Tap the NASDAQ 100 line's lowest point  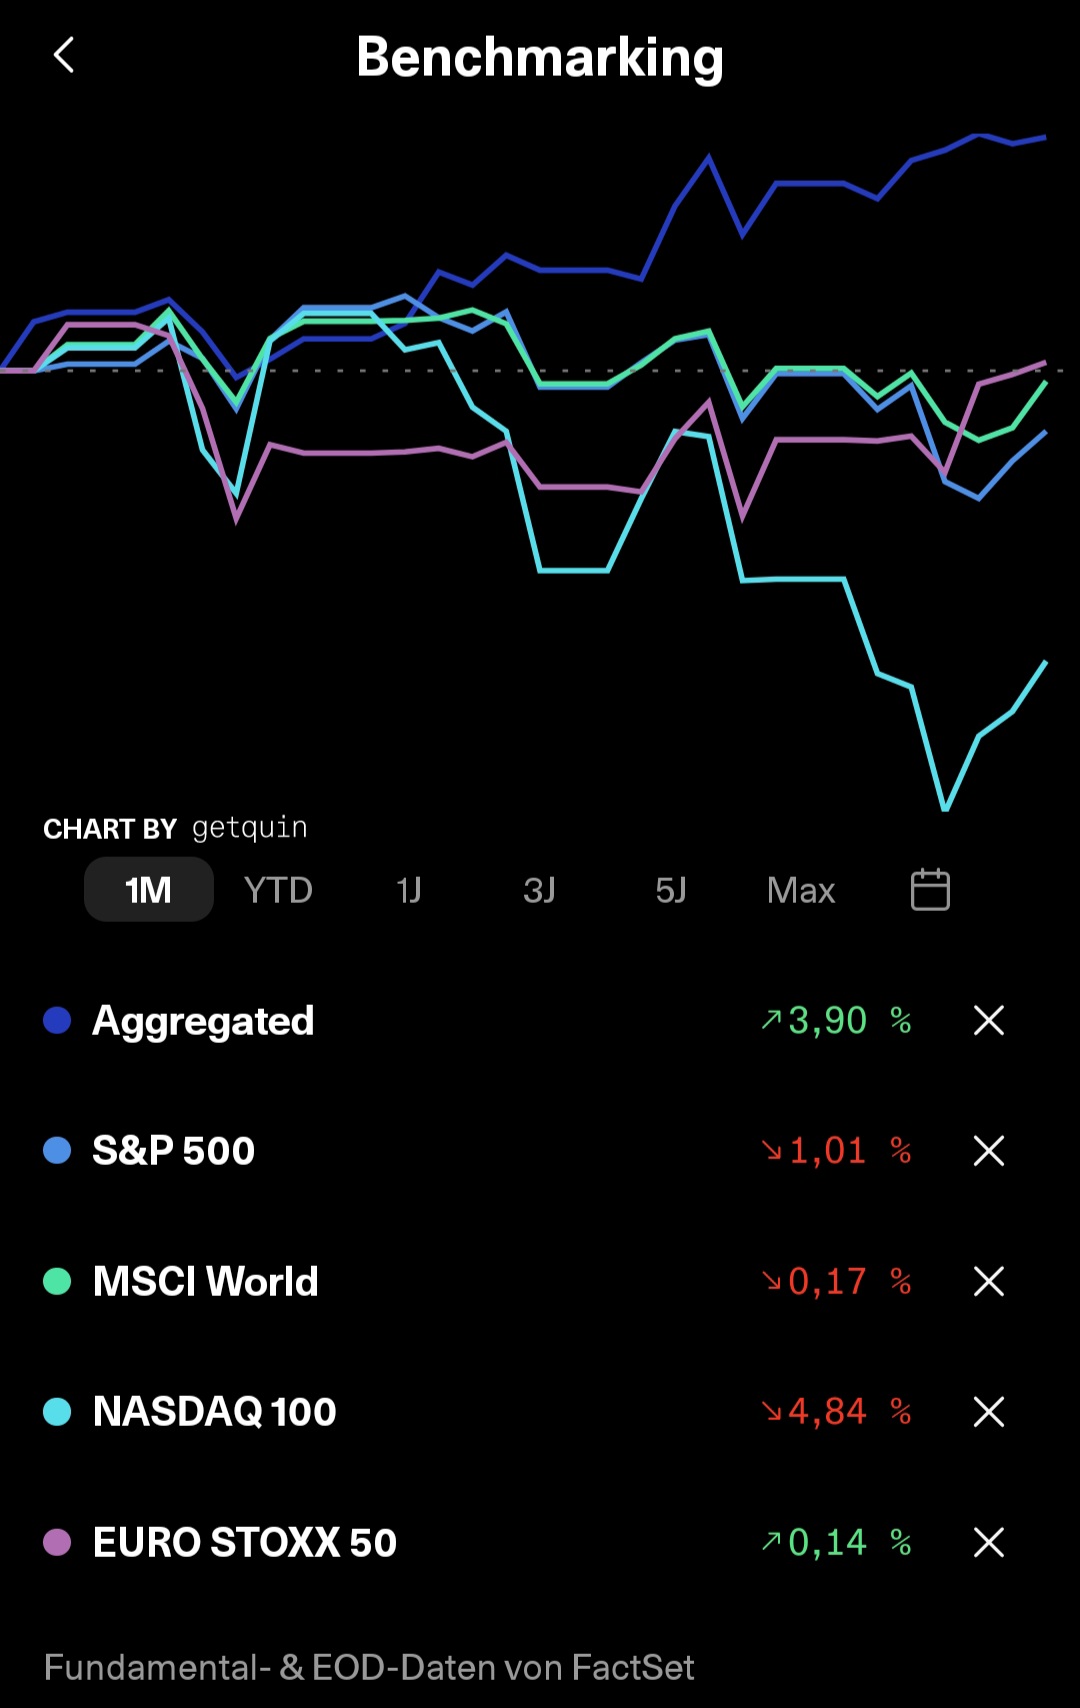945,806
